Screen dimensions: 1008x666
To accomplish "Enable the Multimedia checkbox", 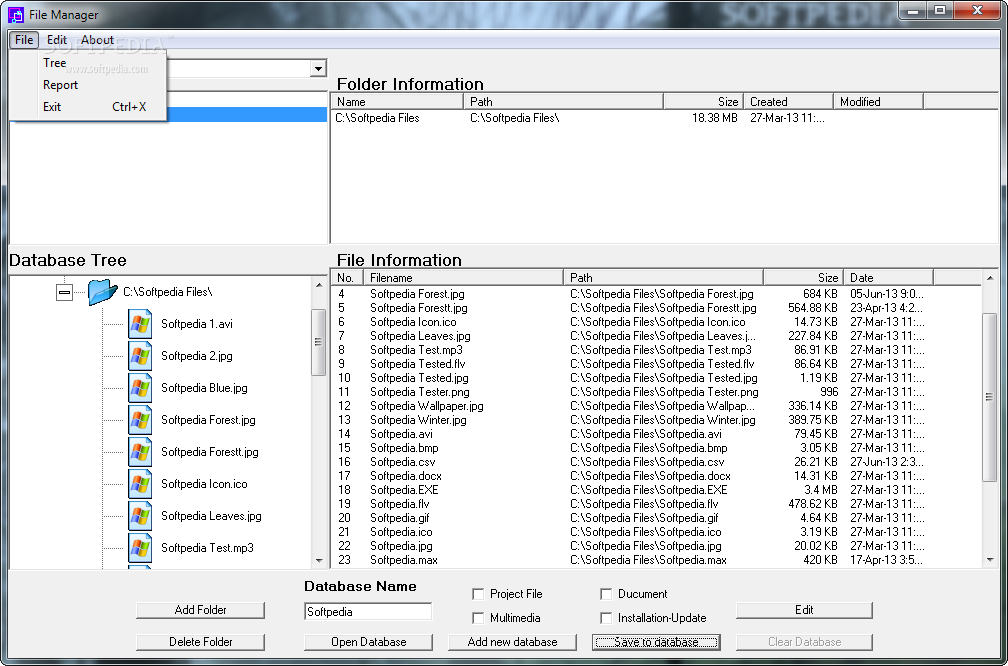I will (478, 618).
